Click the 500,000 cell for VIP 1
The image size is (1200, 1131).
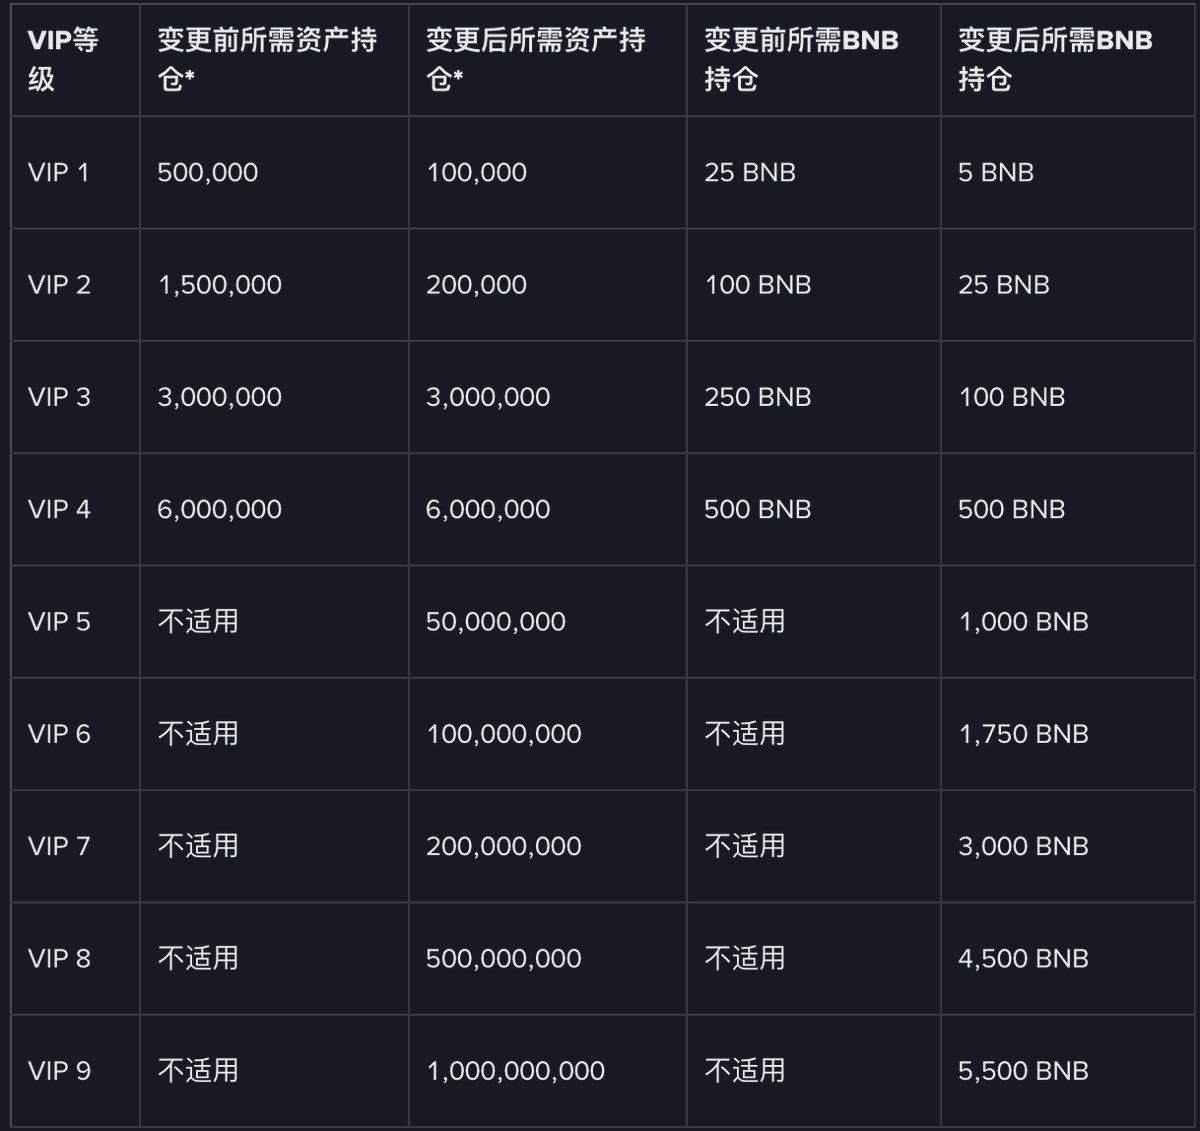pos(208,172)
